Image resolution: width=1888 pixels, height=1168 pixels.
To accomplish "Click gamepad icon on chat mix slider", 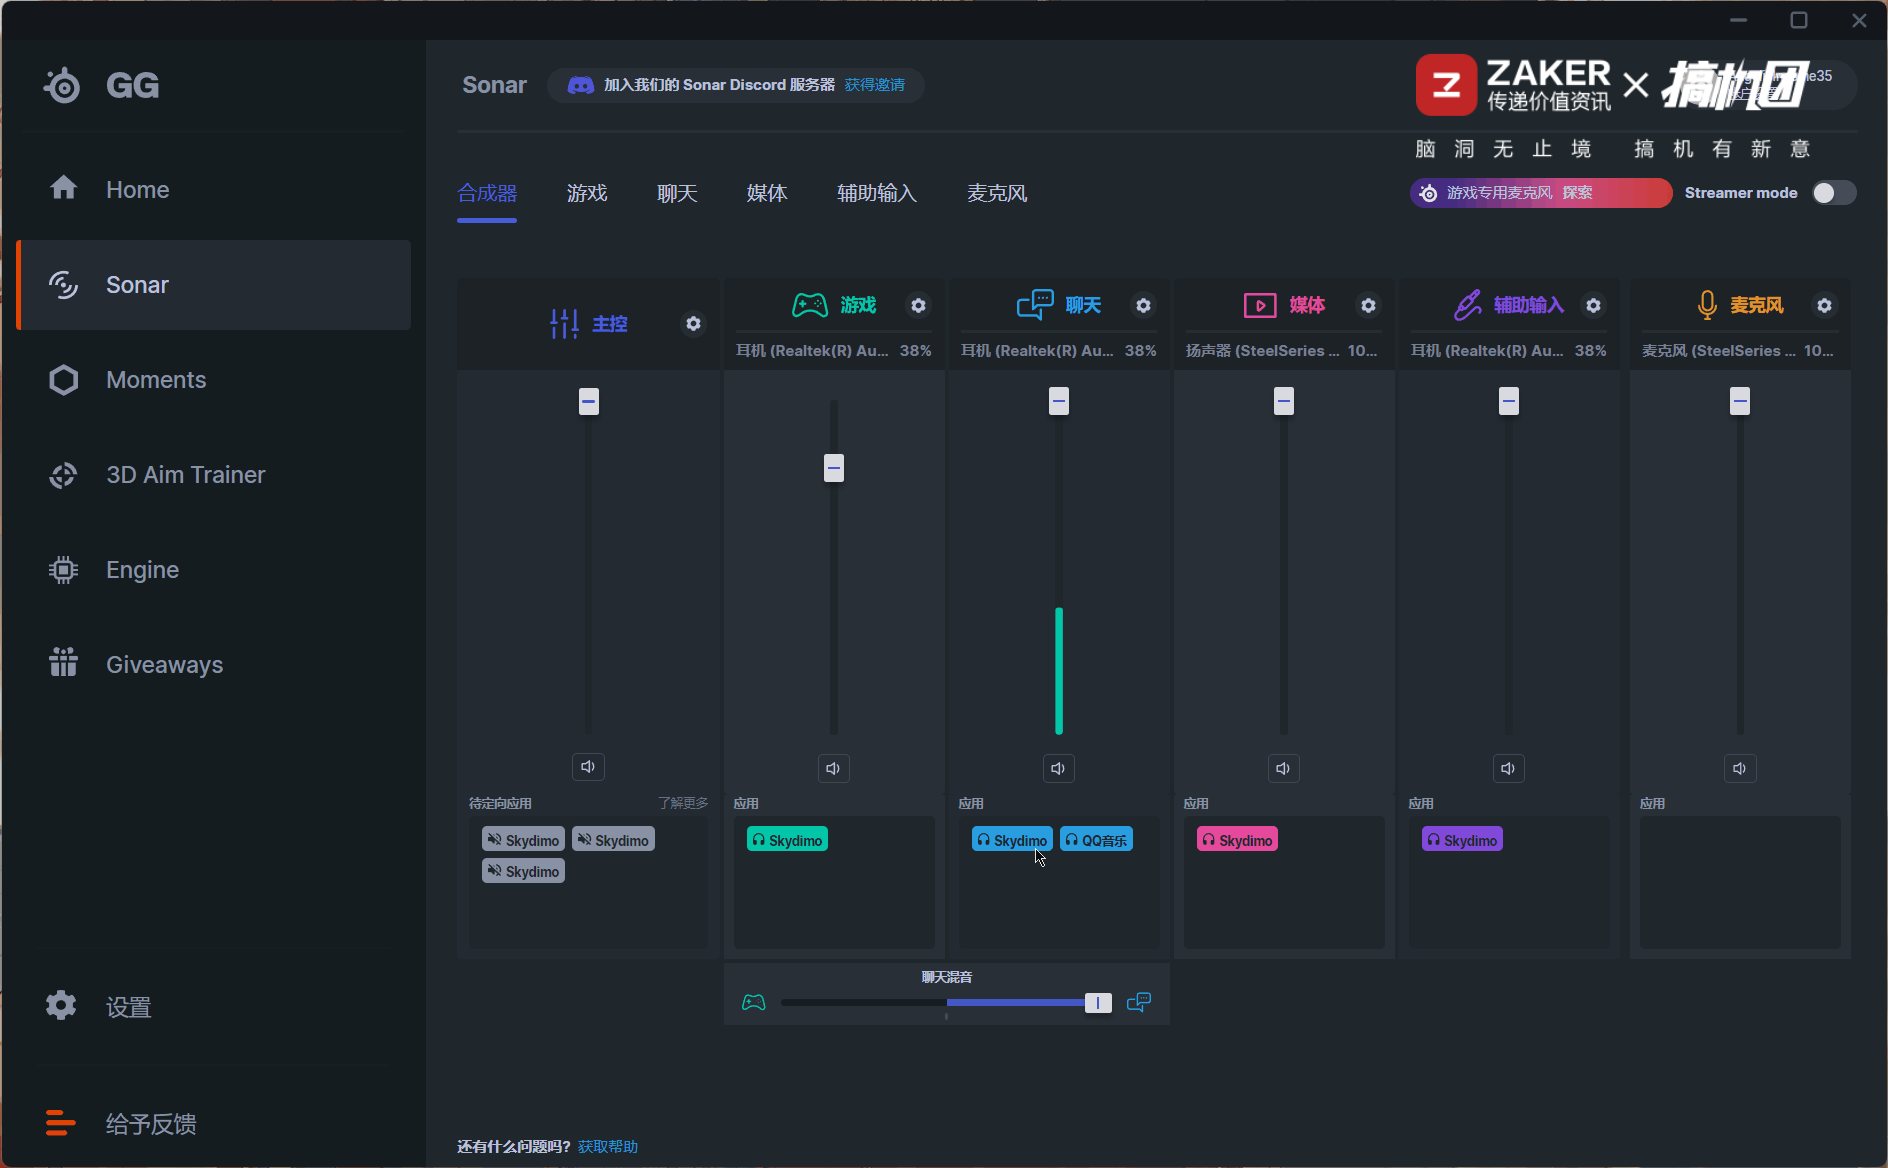I will click(754, 1002).
